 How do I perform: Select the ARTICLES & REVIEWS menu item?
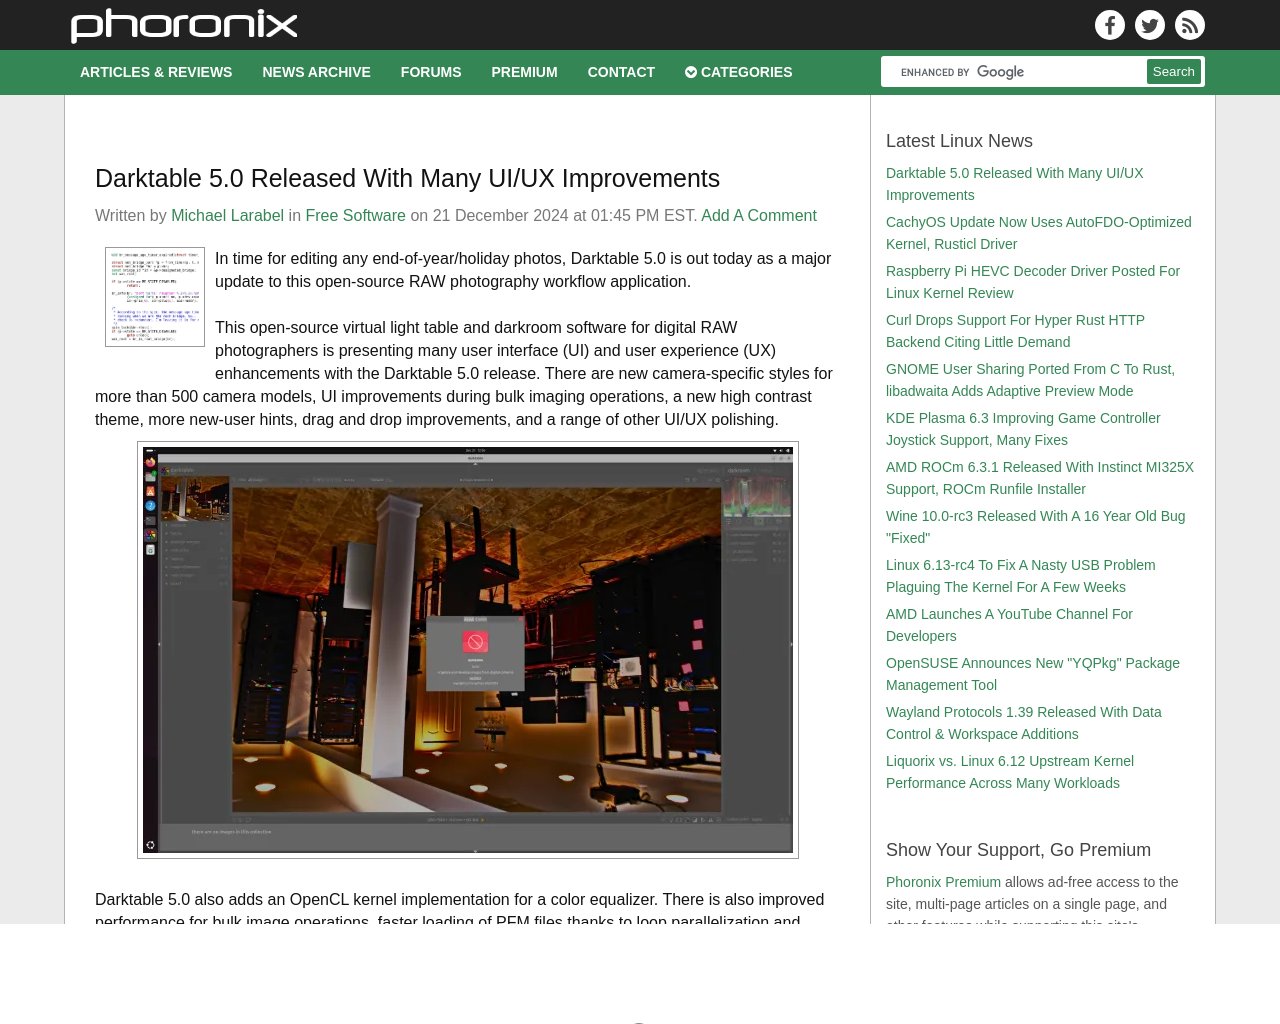click(x=156, y=72)
